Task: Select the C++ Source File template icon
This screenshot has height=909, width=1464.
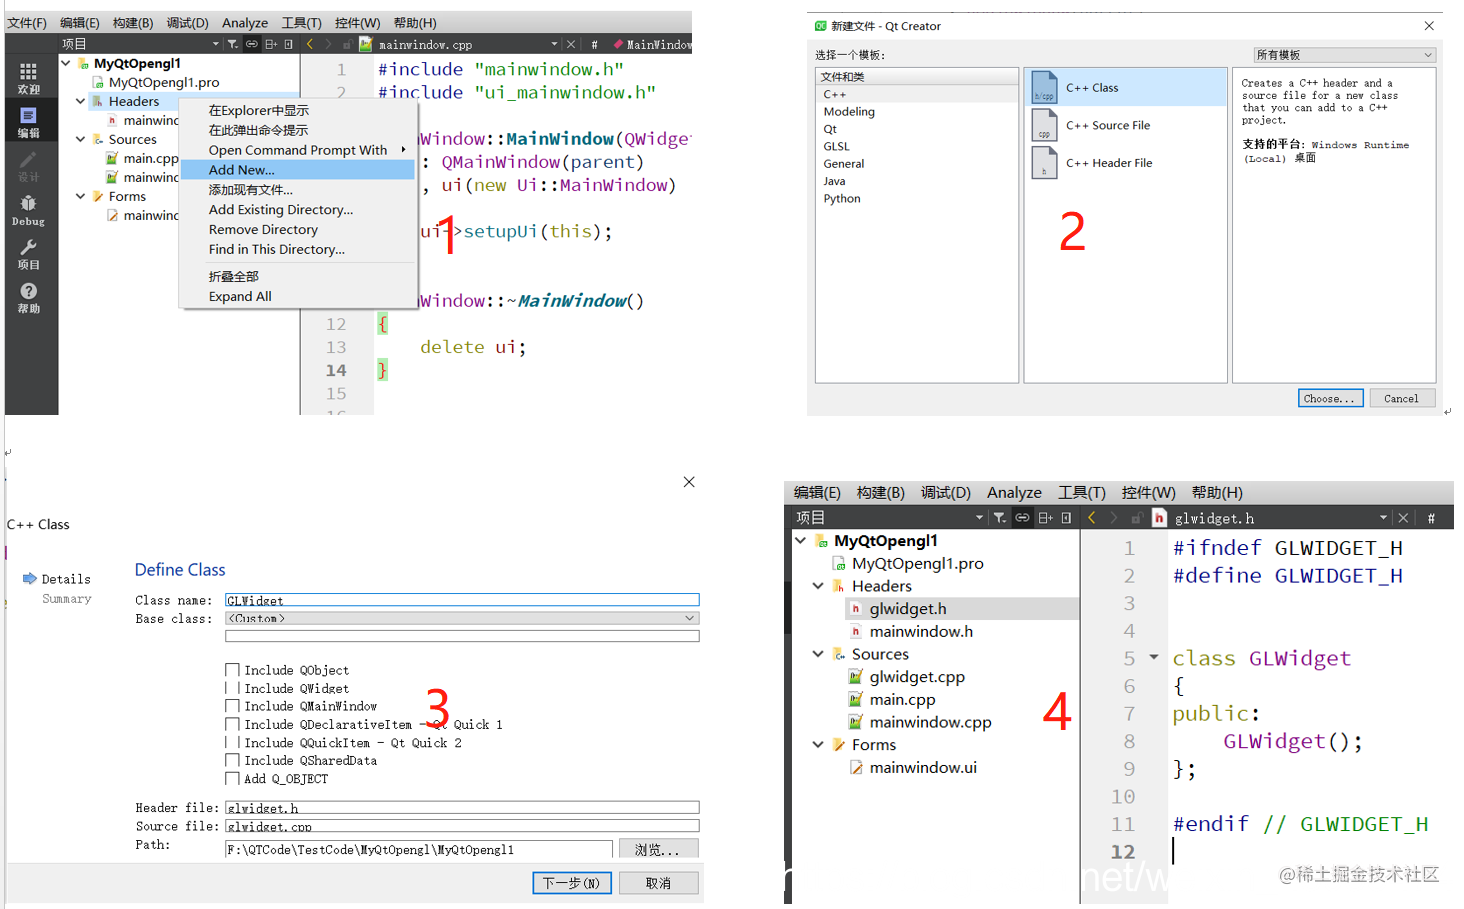Action: (1044, 125)
